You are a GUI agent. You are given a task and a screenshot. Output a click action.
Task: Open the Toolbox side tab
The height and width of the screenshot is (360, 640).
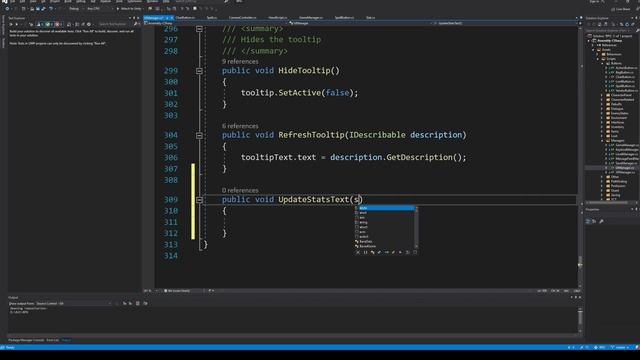pyautogui.click(x=3, y=43)
